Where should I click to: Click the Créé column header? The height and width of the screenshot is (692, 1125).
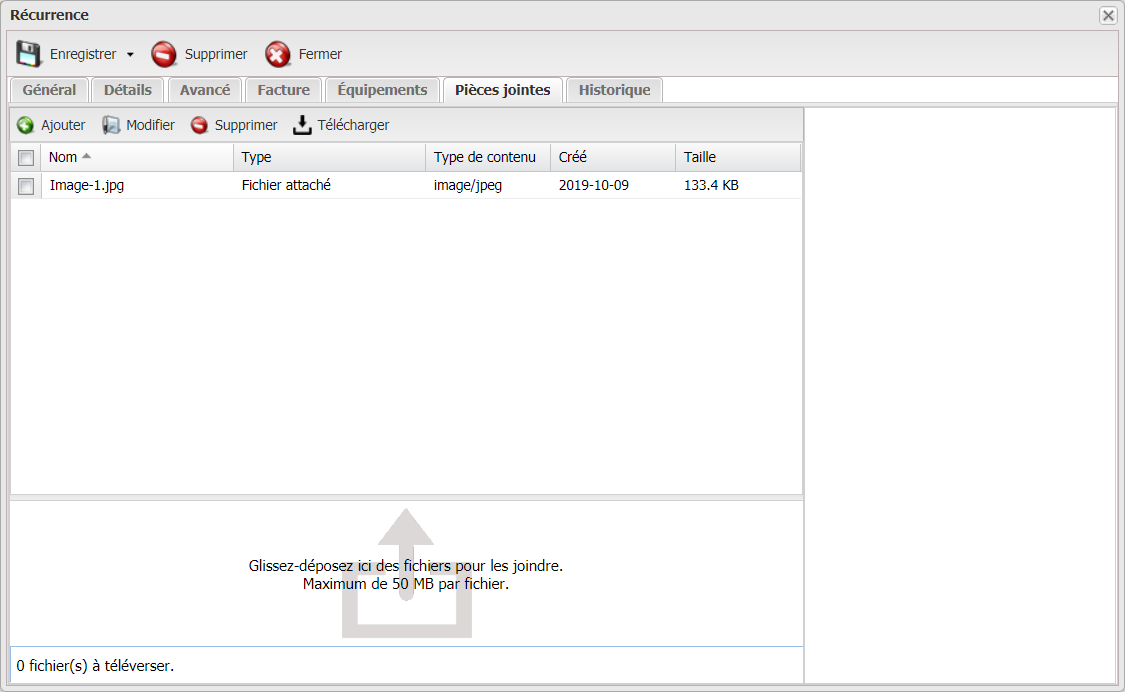pyautogui.click(x=573, y=157)
